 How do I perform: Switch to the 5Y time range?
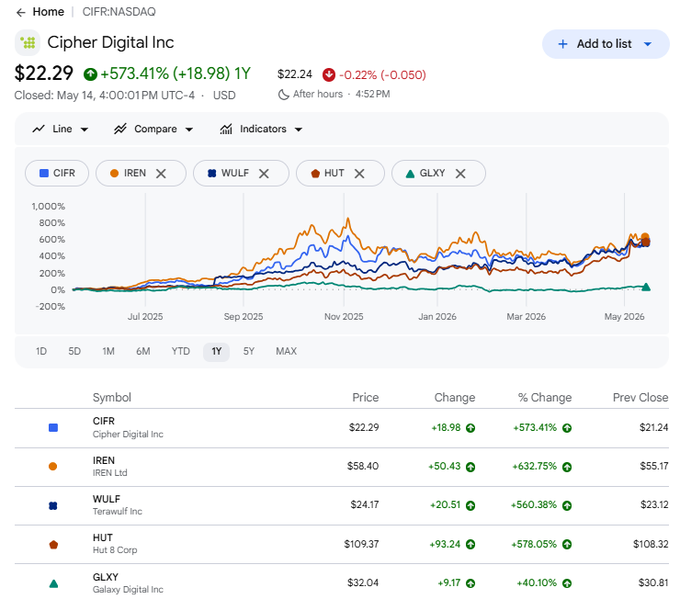(248, 351)
